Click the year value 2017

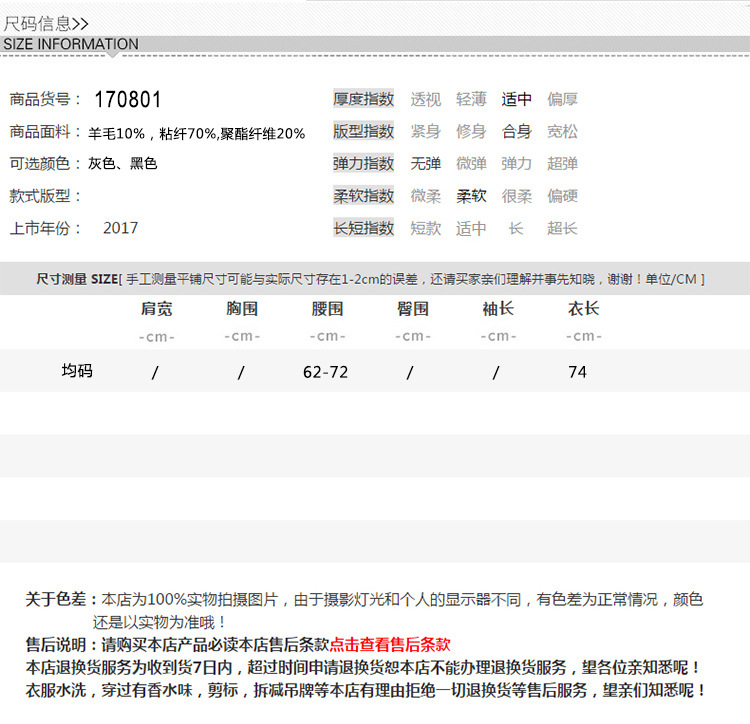pos(121,228)
